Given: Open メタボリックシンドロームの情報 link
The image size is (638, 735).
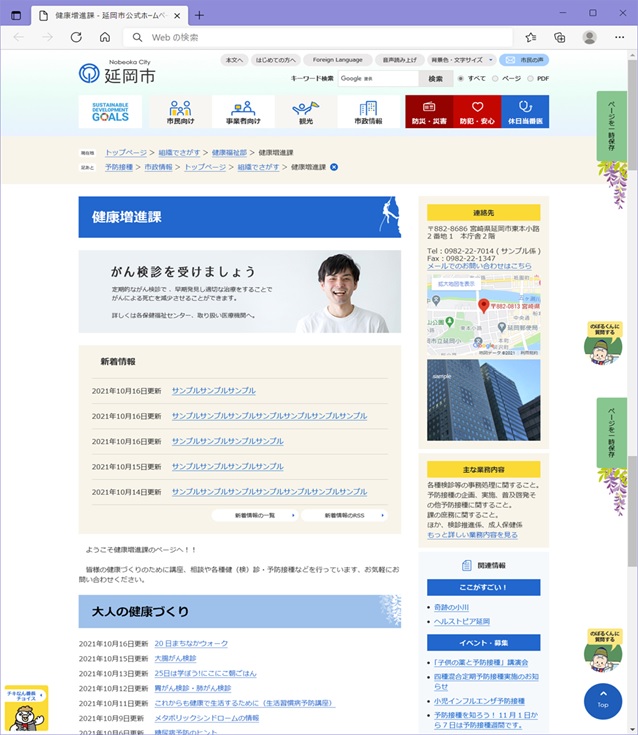Looking at the screenshot, I should [207, 718].
